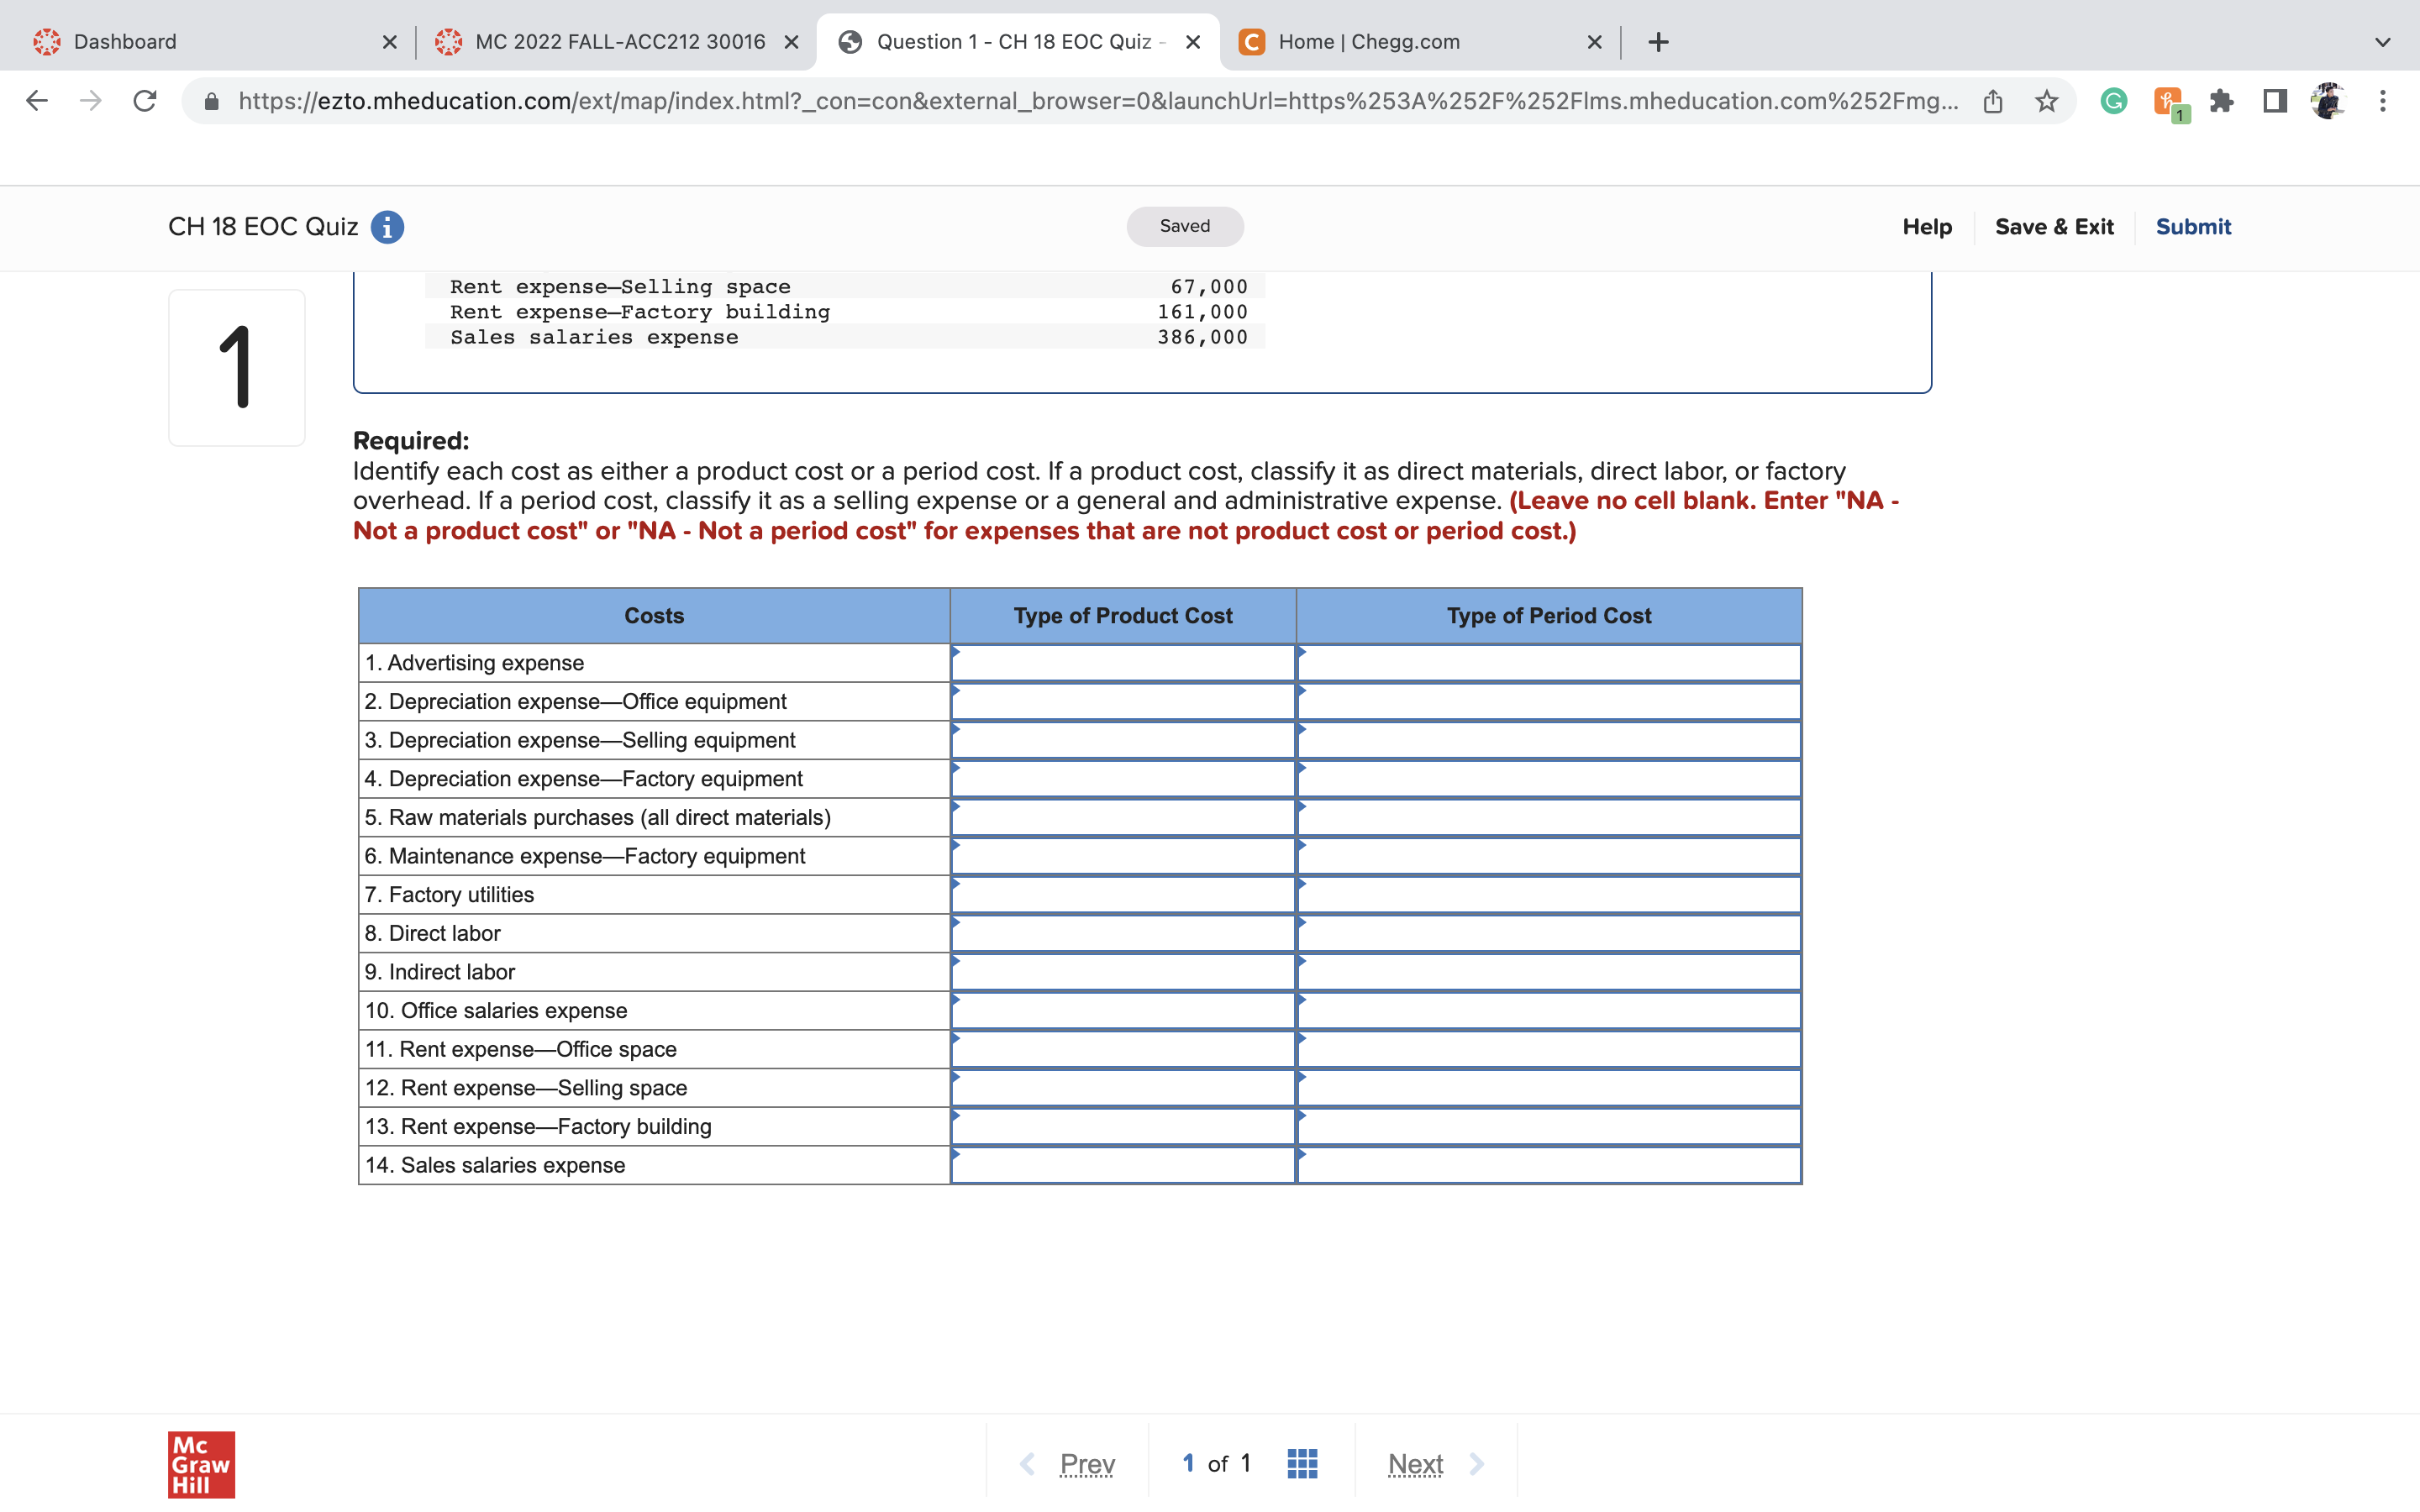Click Save & Exit
Viewport: 2420px width, 1512px height.
[x=2054, y=226]
